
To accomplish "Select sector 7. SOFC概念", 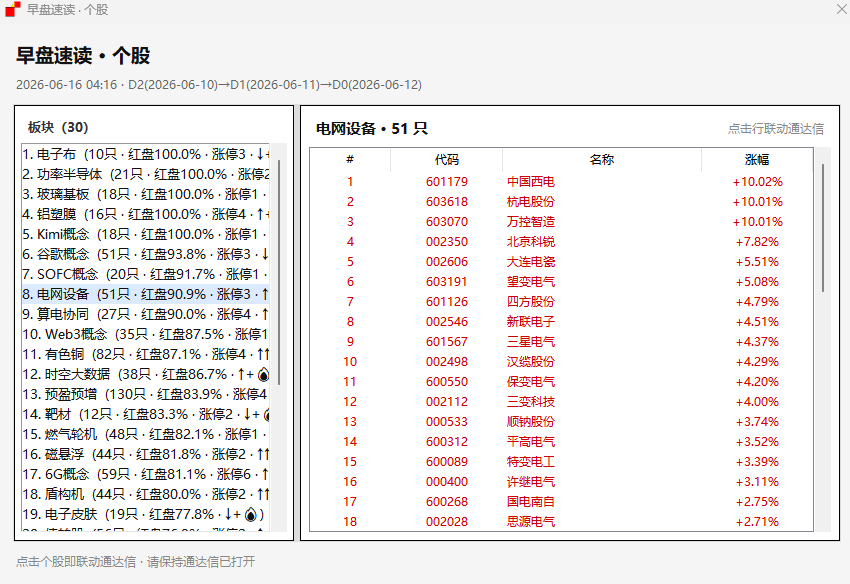I will (x=145, y=274).
